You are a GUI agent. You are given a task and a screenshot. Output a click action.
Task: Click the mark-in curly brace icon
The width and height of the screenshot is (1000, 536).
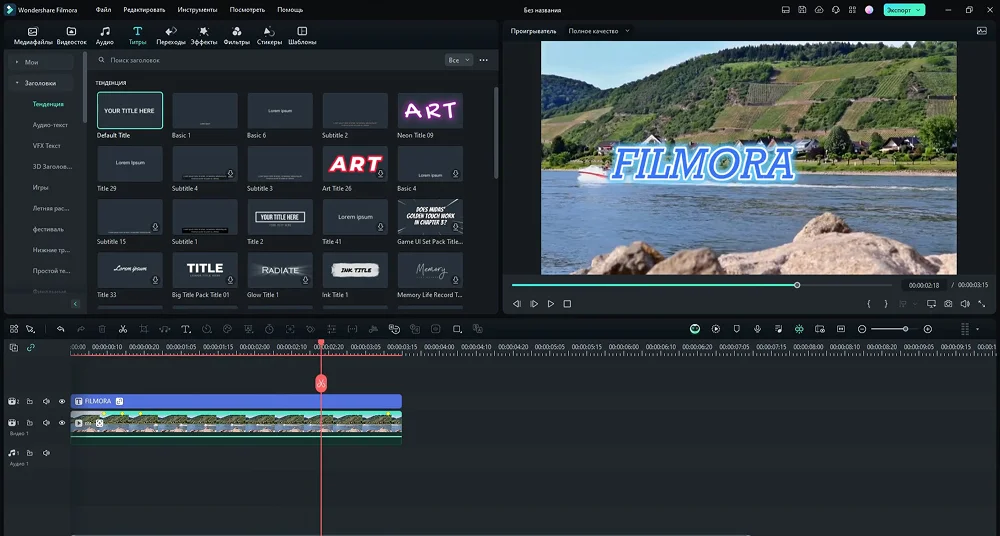coord(869,304)
